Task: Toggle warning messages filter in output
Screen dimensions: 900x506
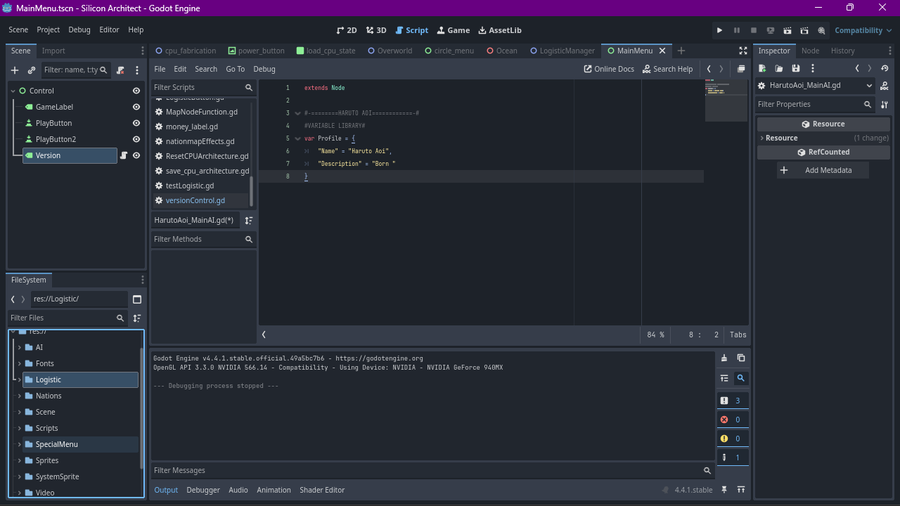Action: pyautogui.click(x=732, y=438)
